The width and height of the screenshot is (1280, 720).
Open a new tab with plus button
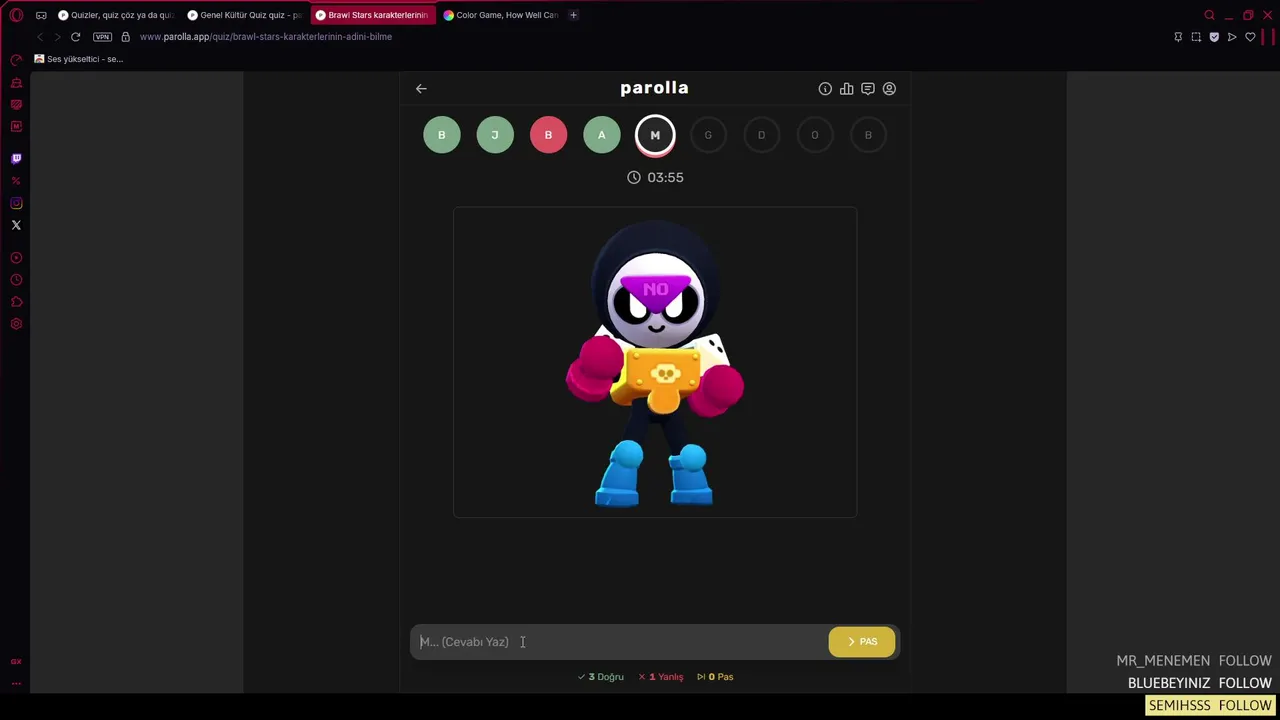(573, 15)
